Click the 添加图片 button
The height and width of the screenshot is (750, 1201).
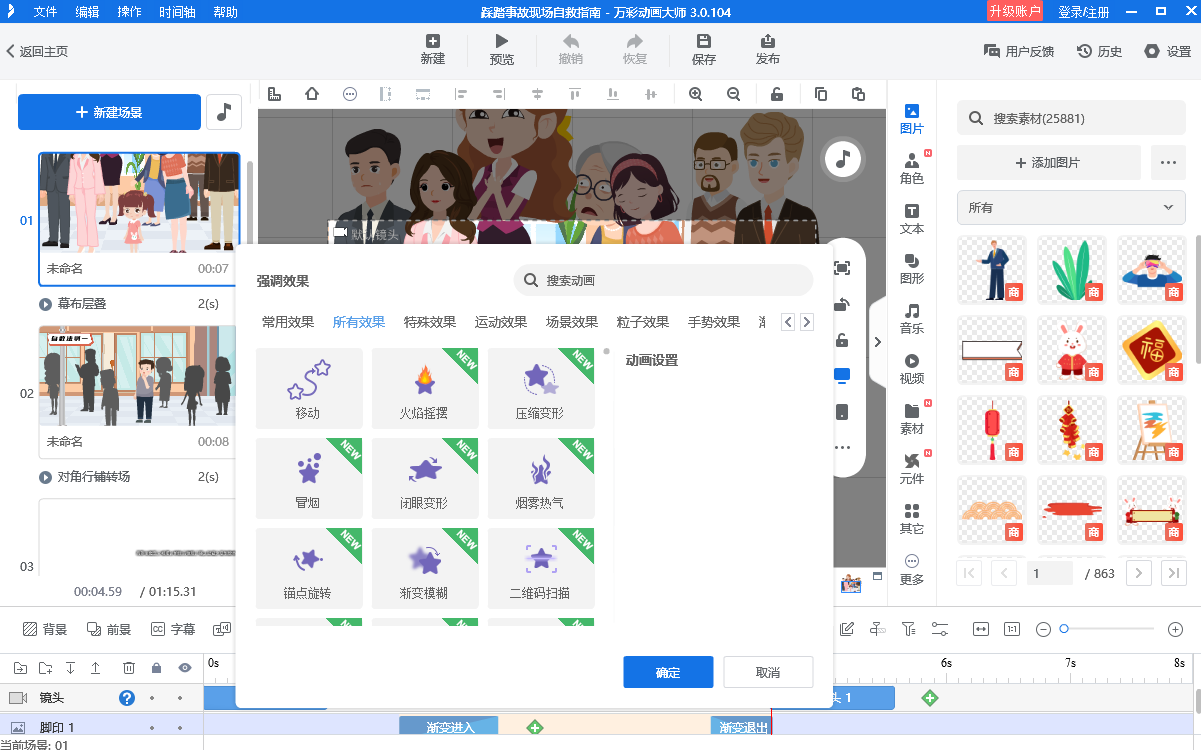tap(1048, 162)
